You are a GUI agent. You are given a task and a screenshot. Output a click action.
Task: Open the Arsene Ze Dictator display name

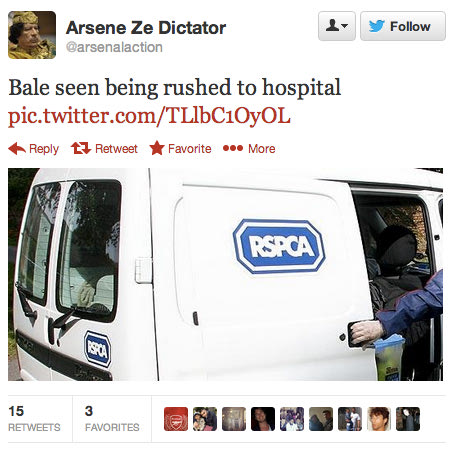[146, 28]
